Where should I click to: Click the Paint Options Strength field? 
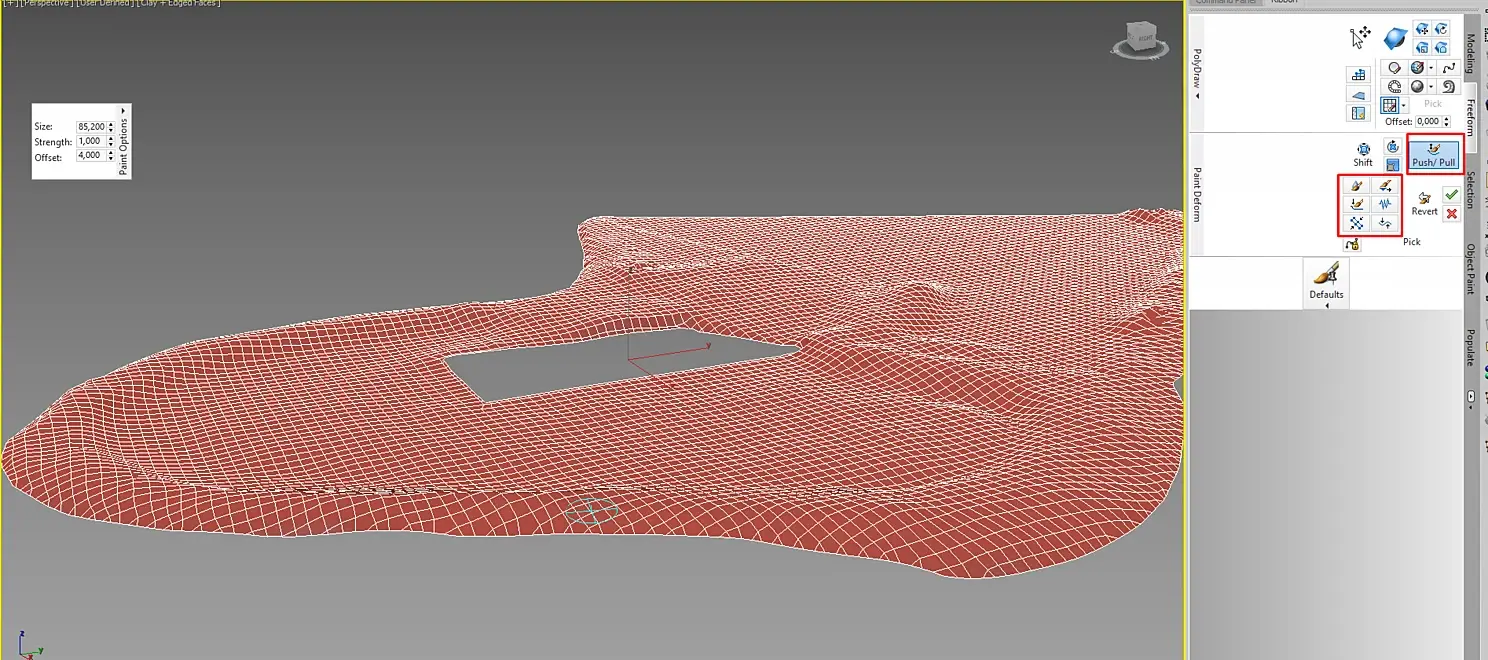[91, 142]
